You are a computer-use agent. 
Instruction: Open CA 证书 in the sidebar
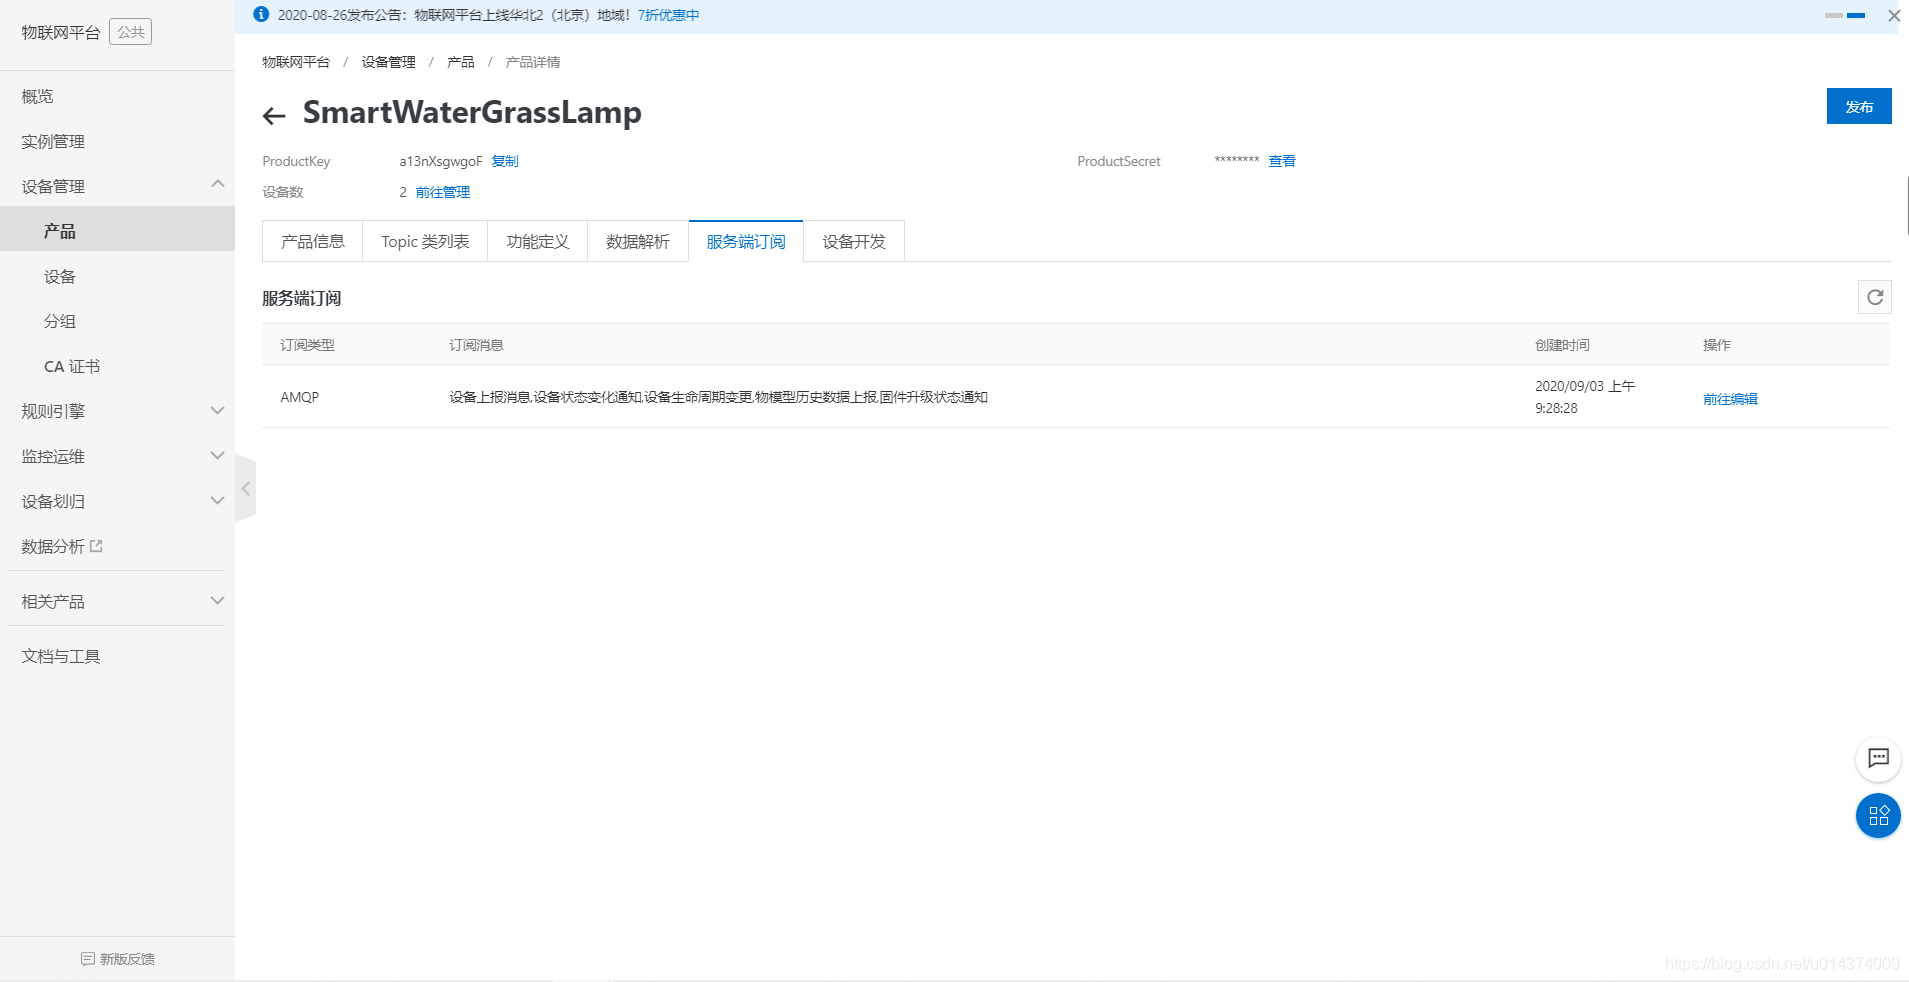pyautogui.click(x=72, y=366)
